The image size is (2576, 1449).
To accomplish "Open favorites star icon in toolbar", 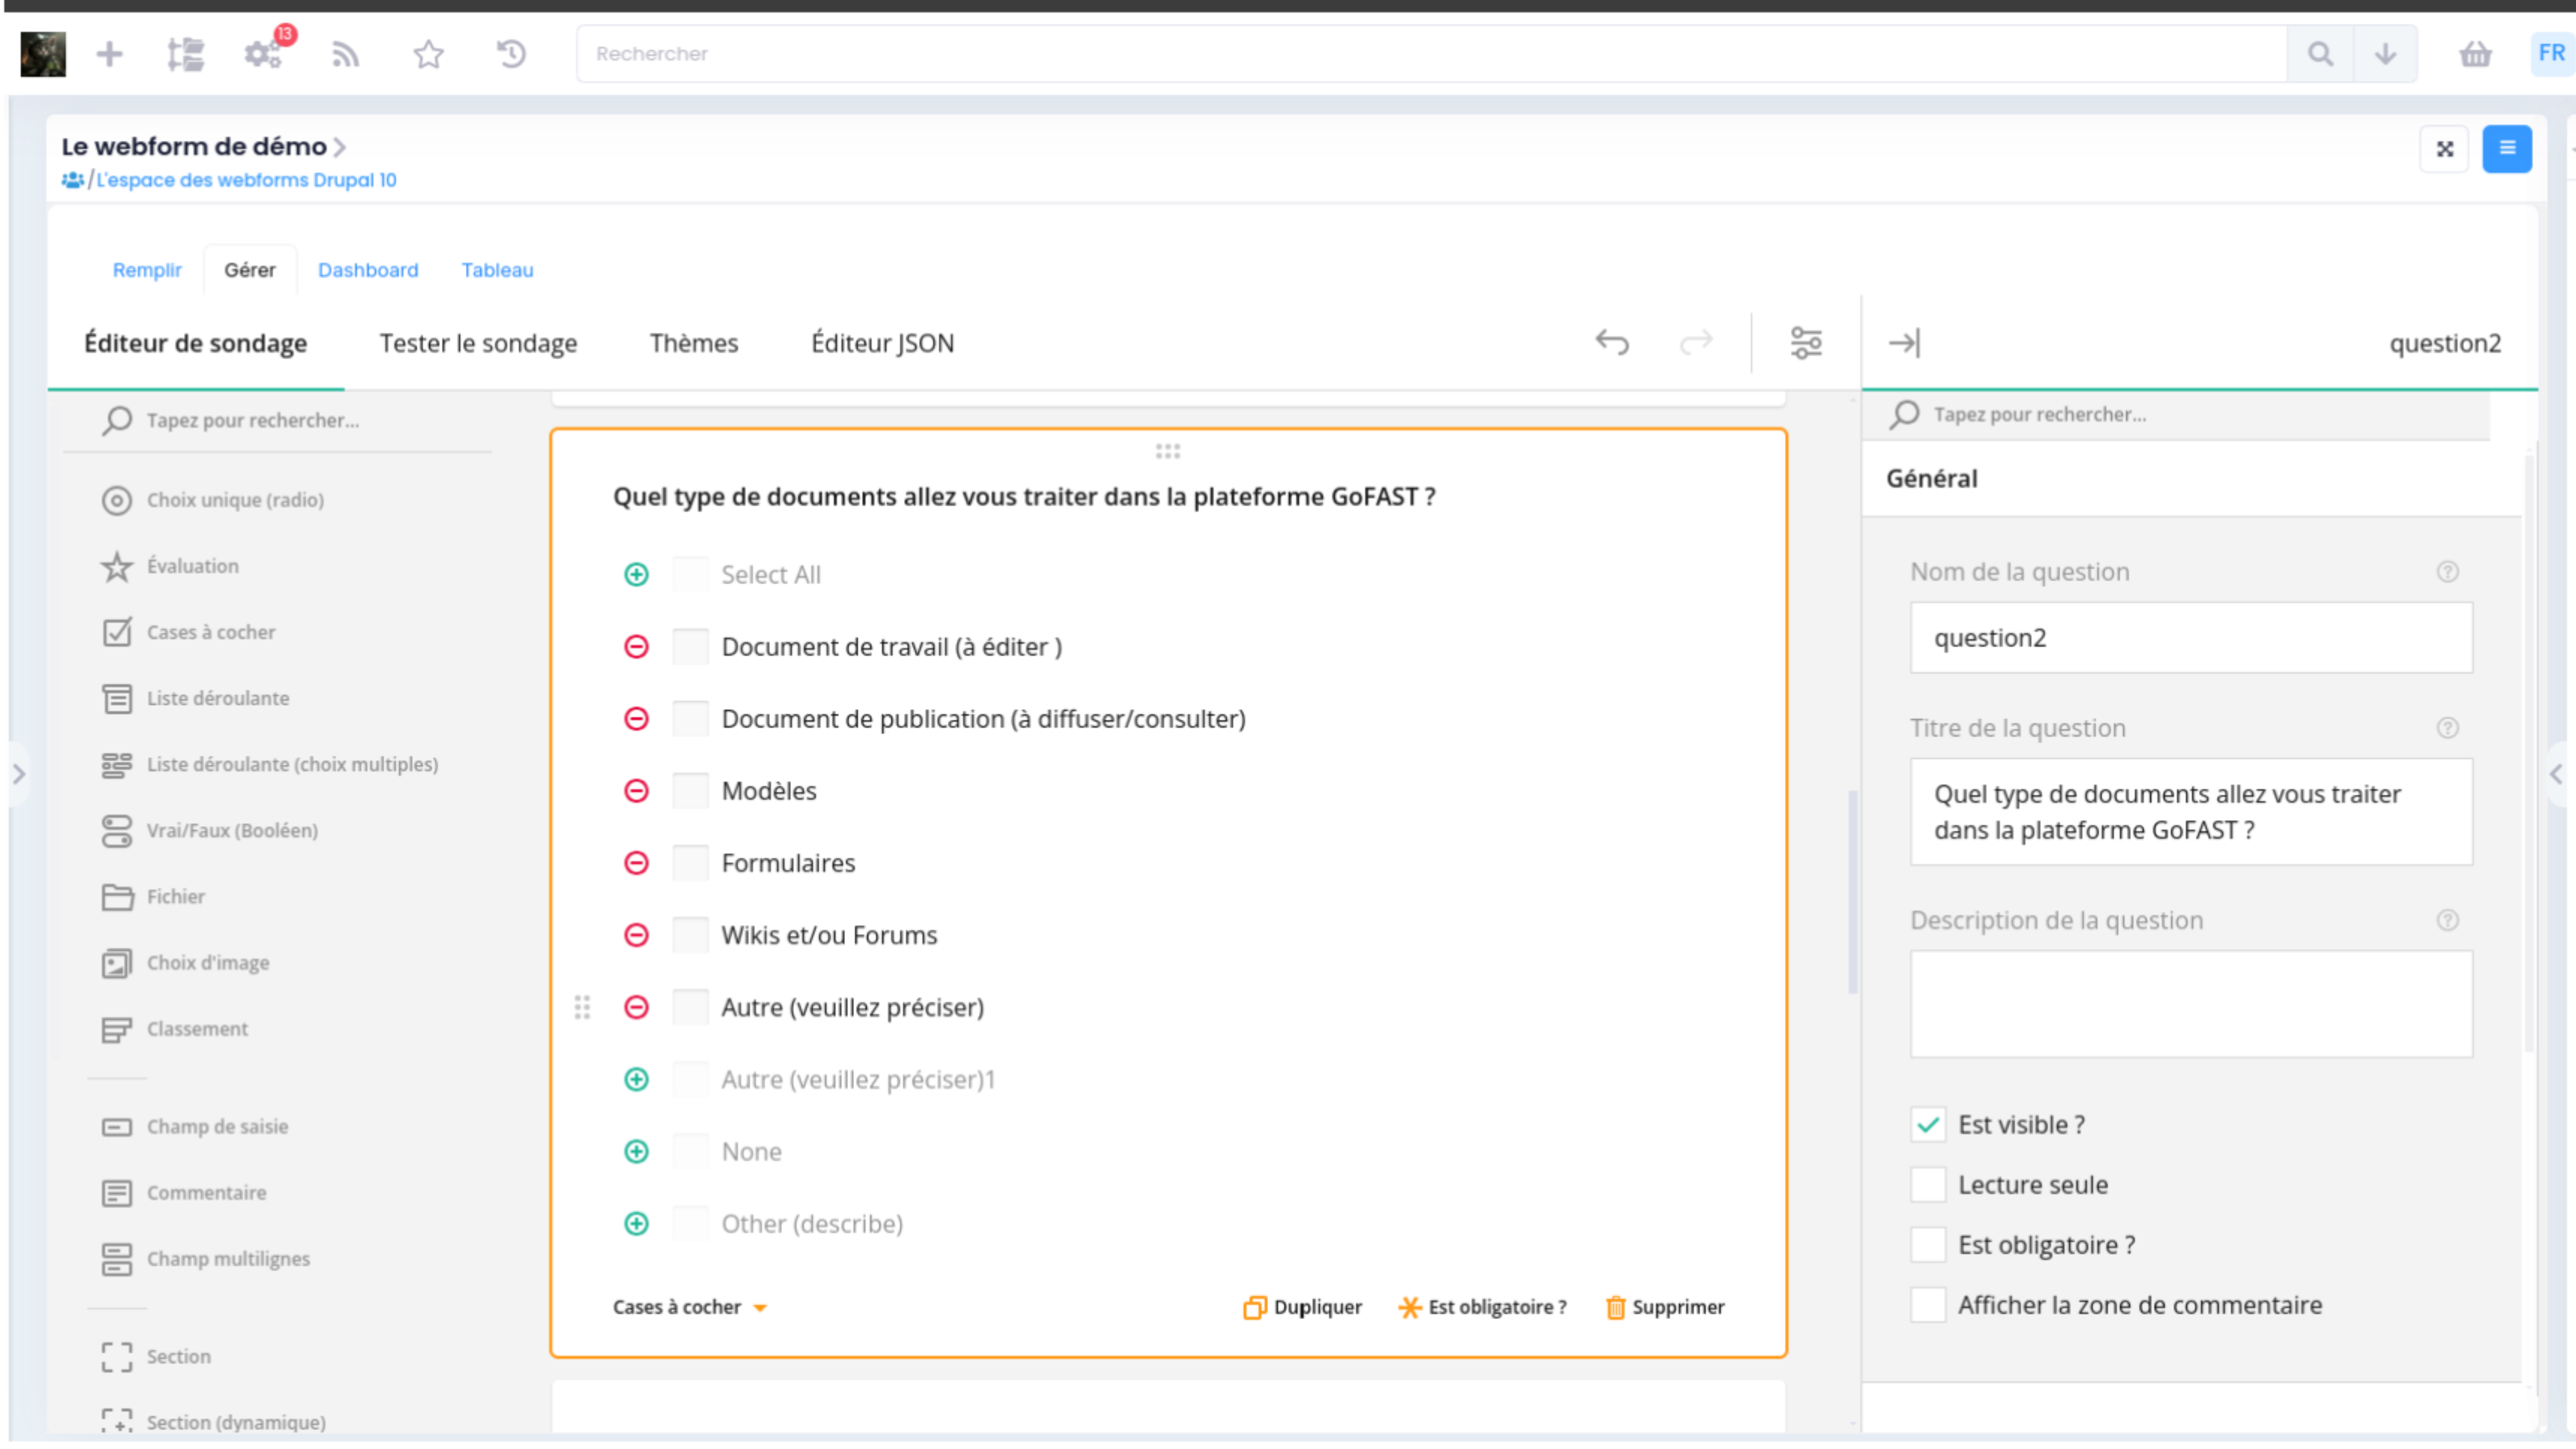I will point(428,54).
